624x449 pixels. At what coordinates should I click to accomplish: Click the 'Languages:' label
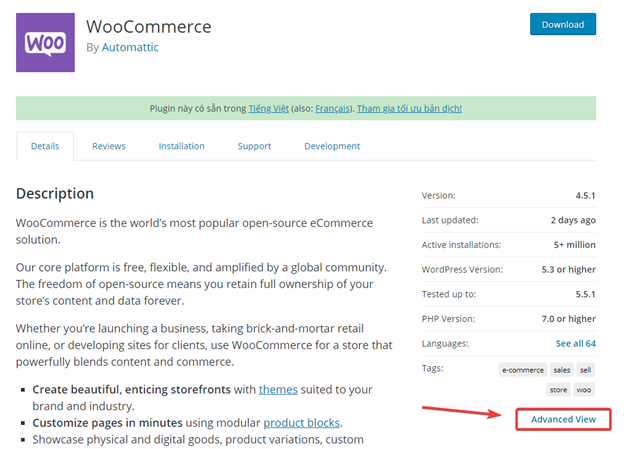[445, 344]
